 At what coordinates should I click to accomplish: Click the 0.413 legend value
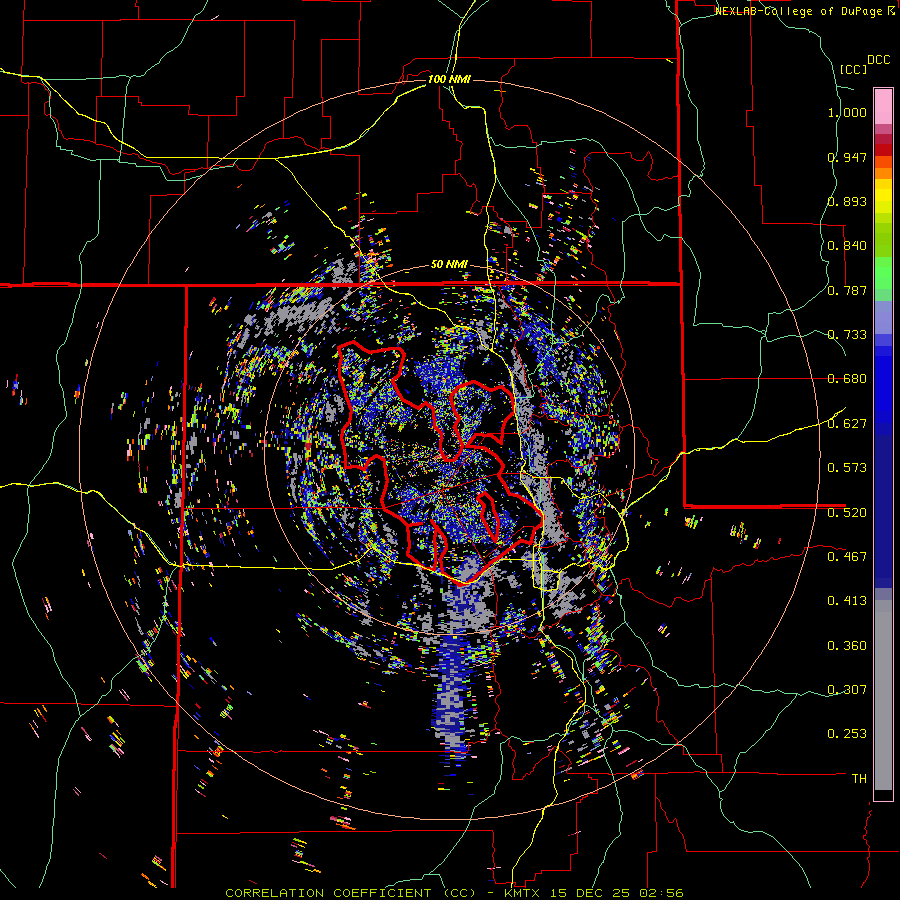(847, 601)
